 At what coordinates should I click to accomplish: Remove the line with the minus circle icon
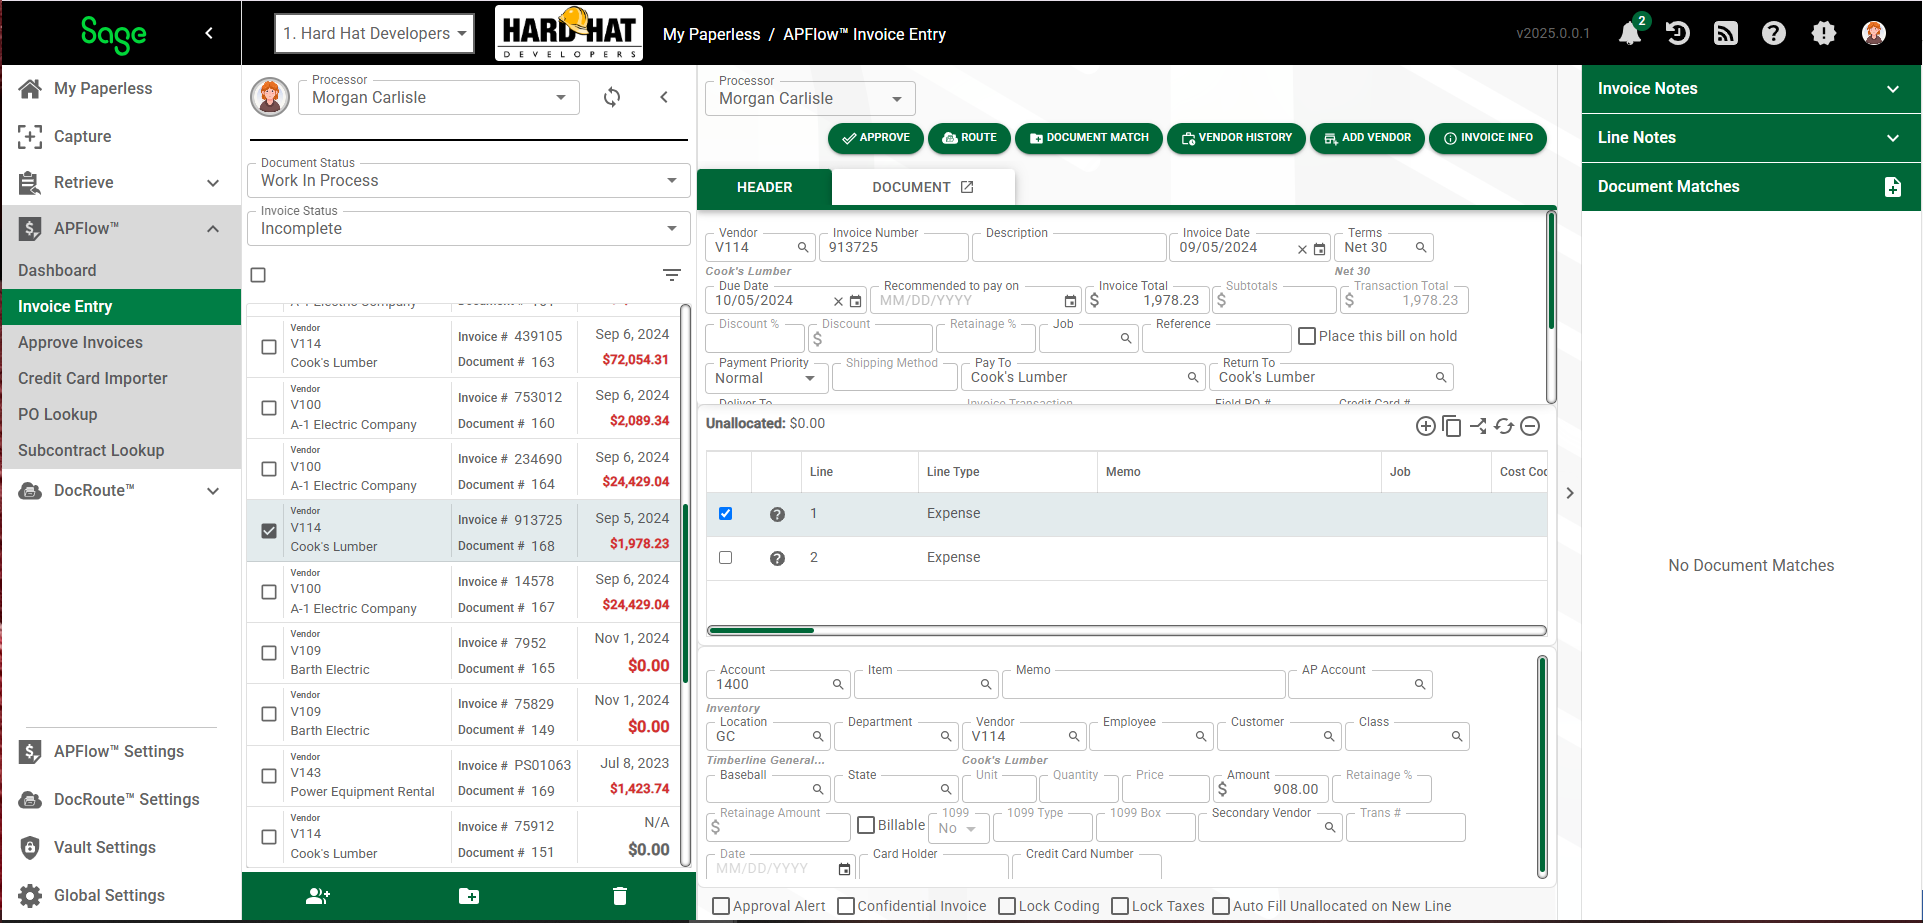(1530, 426)
